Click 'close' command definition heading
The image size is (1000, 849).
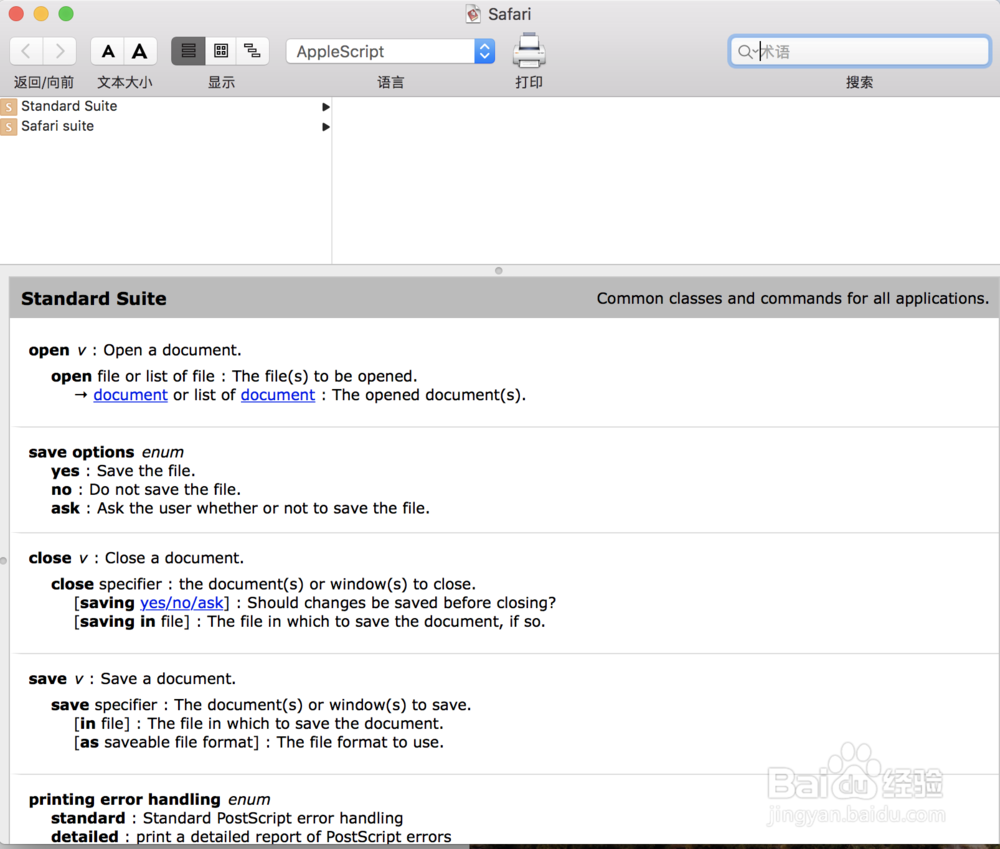coord(136,558)
